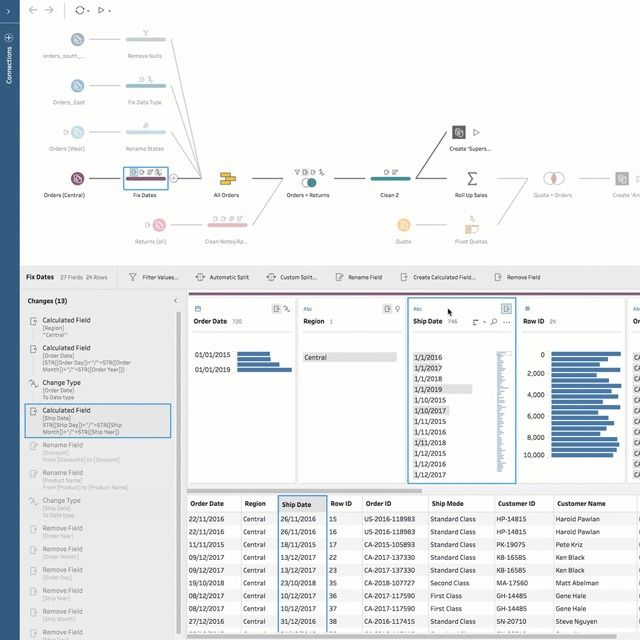
Task: Open the run flow dropdown arrow
Action: [x=109, y=11]
